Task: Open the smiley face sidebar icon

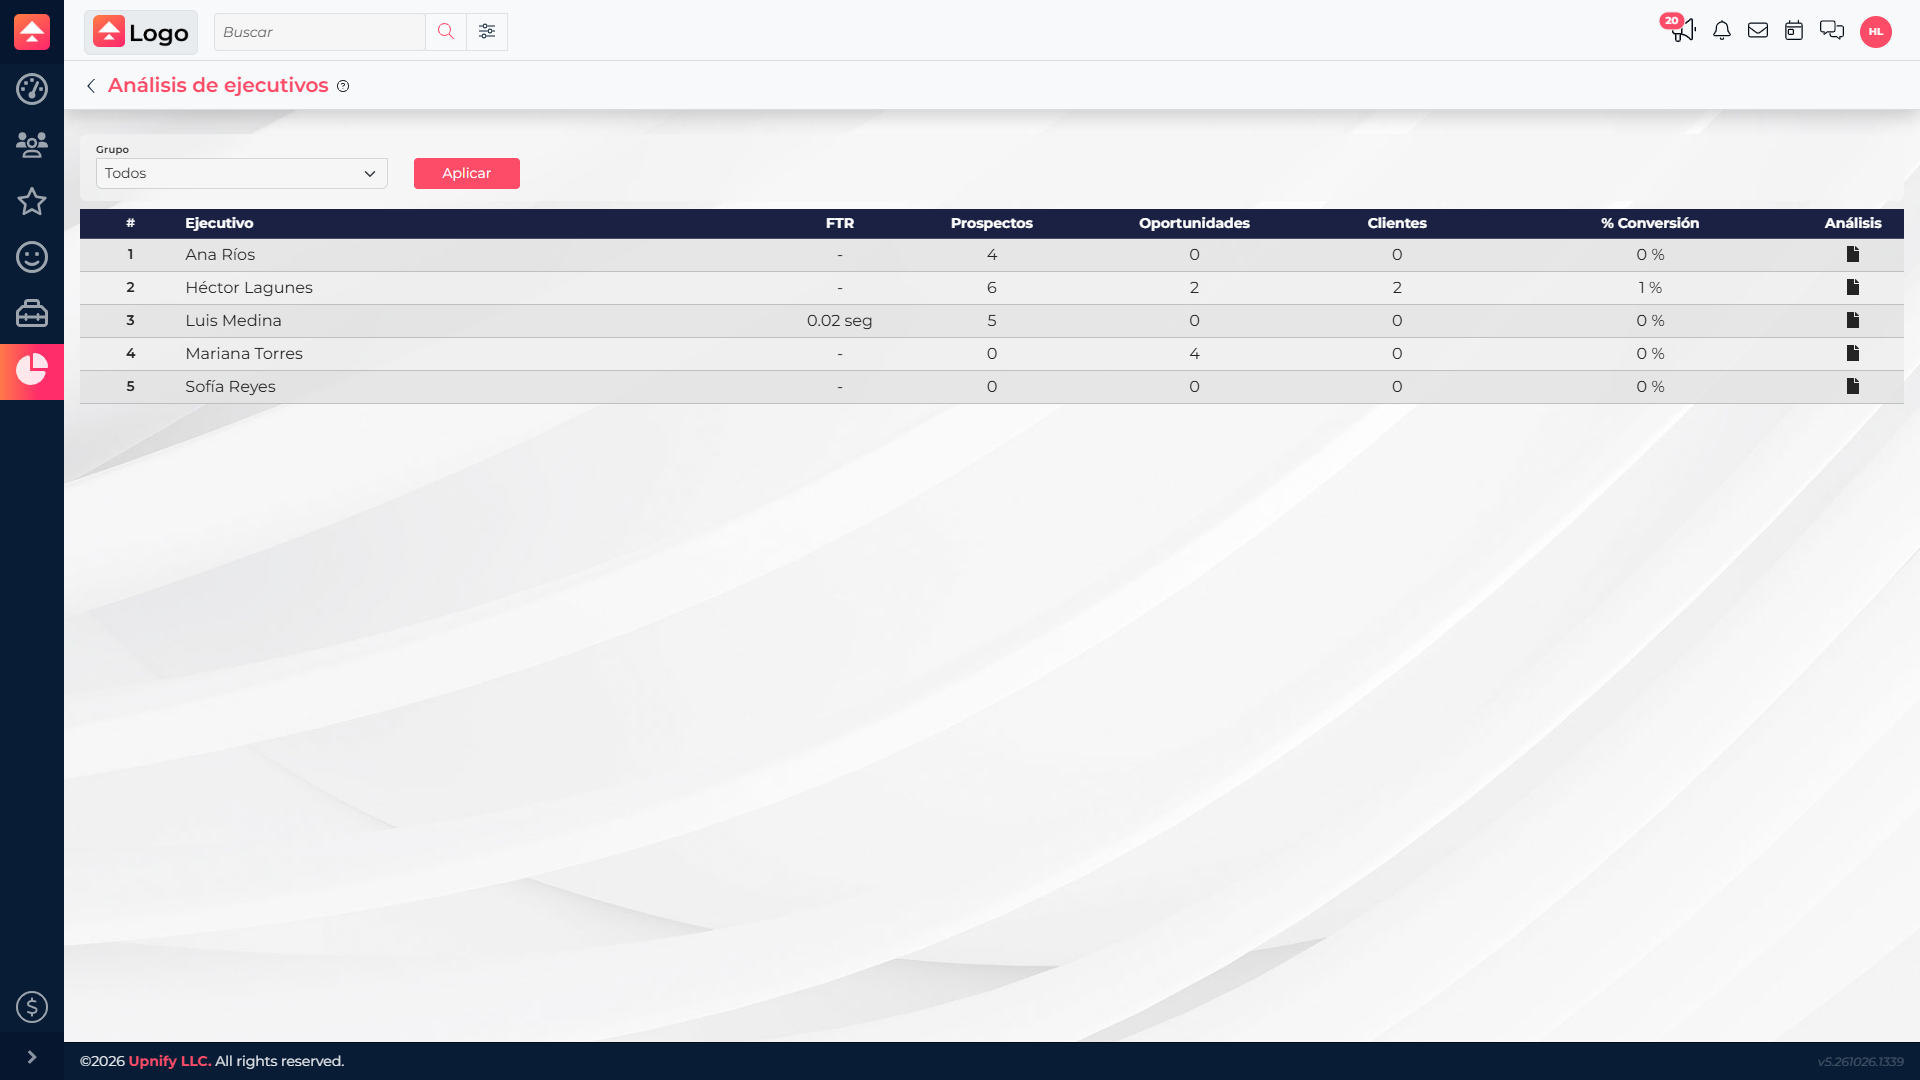Action: [x=32, y=257]
